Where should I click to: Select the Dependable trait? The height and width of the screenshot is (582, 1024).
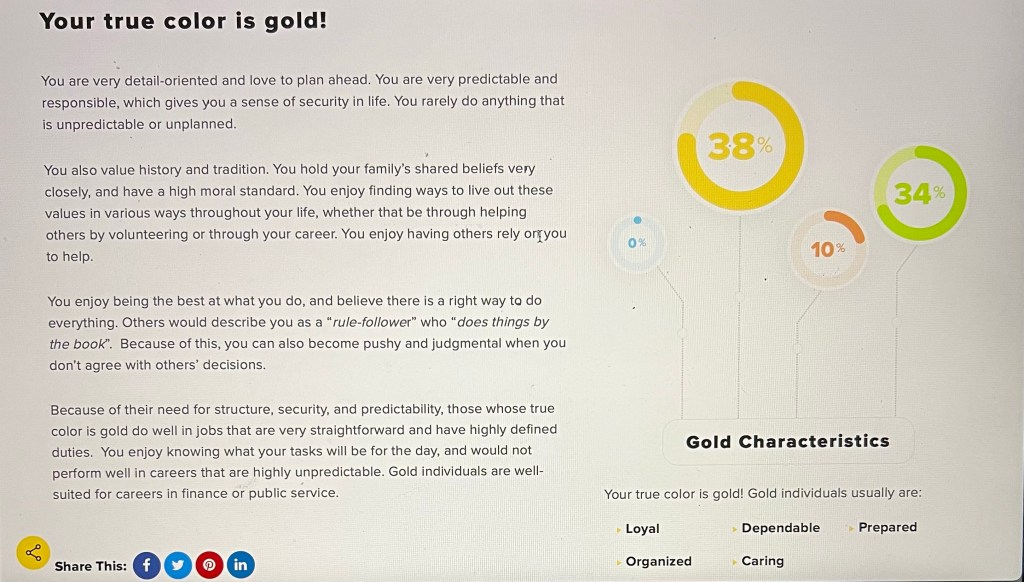point(780,528)
